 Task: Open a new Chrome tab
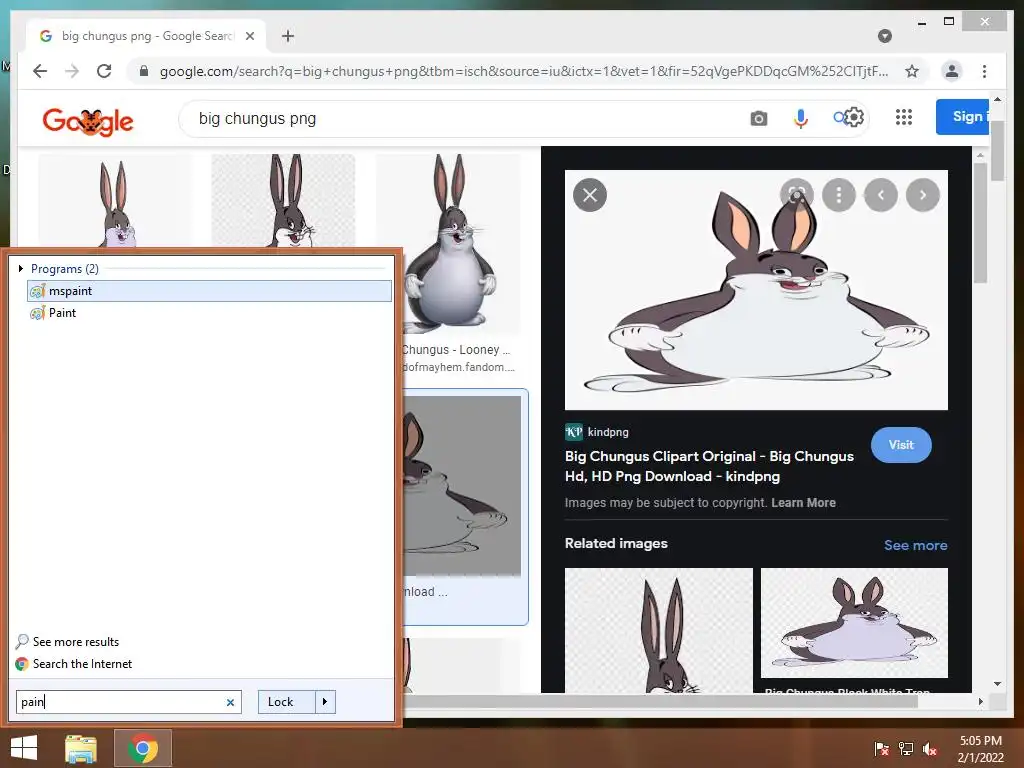coord(288,36)
